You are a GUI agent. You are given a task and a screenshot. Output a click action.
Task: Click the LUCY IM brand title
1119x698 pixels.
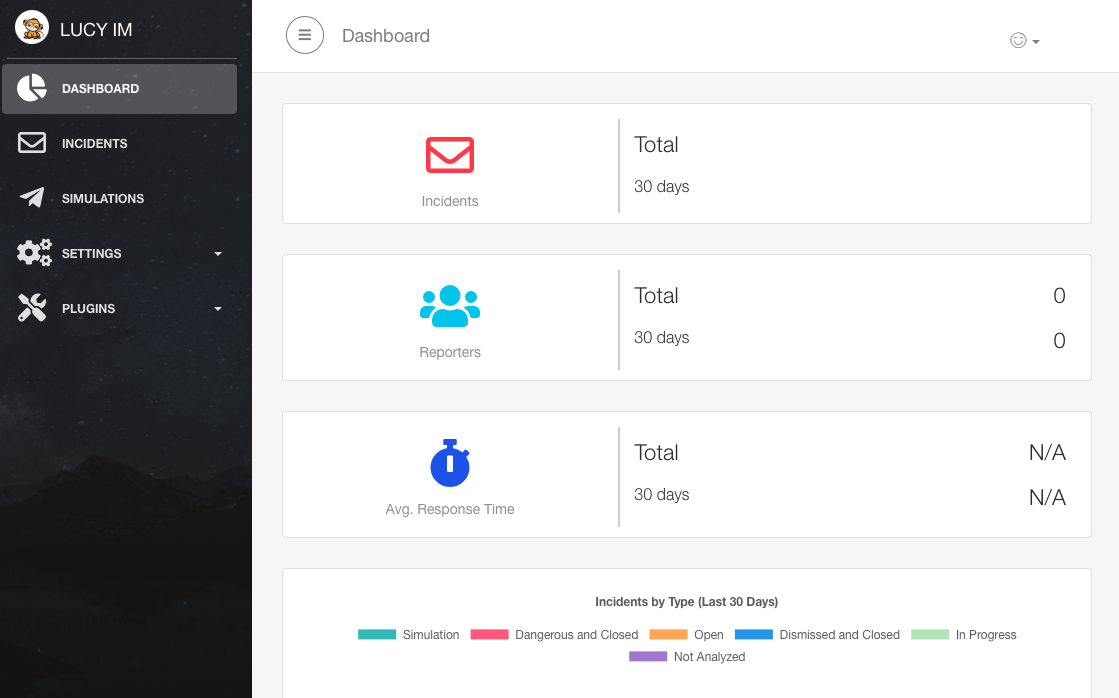click(x=96, y=29)
